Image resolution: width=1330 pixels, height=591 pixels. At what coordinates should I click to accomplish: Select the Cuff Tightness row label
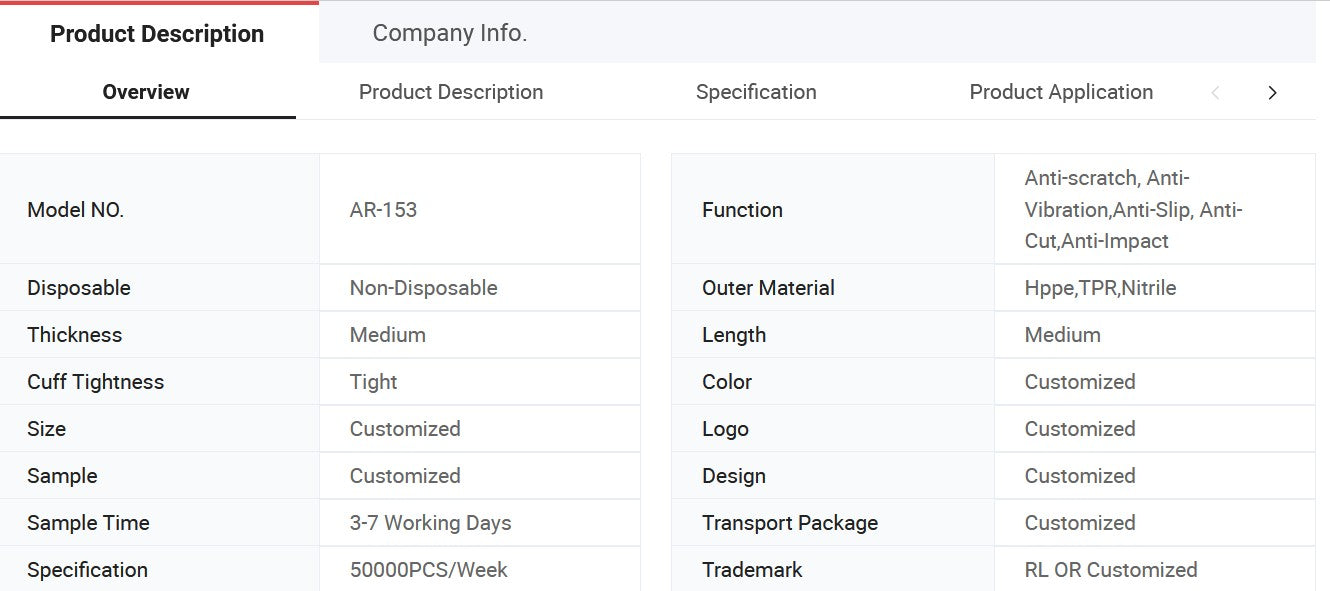(x=95, y=382)
